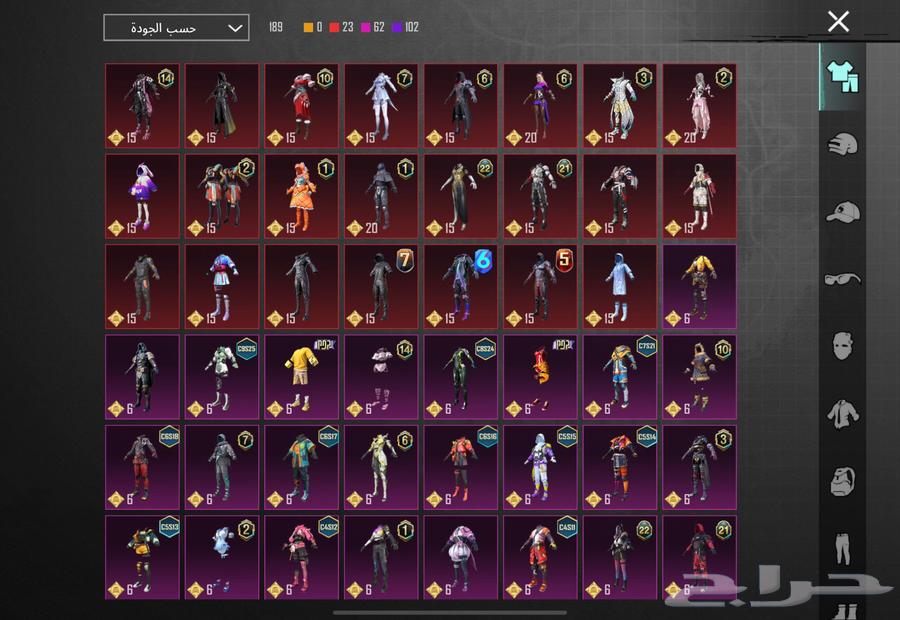Open the jacket tops category
The image size is (900, 620).
point(842,413)
